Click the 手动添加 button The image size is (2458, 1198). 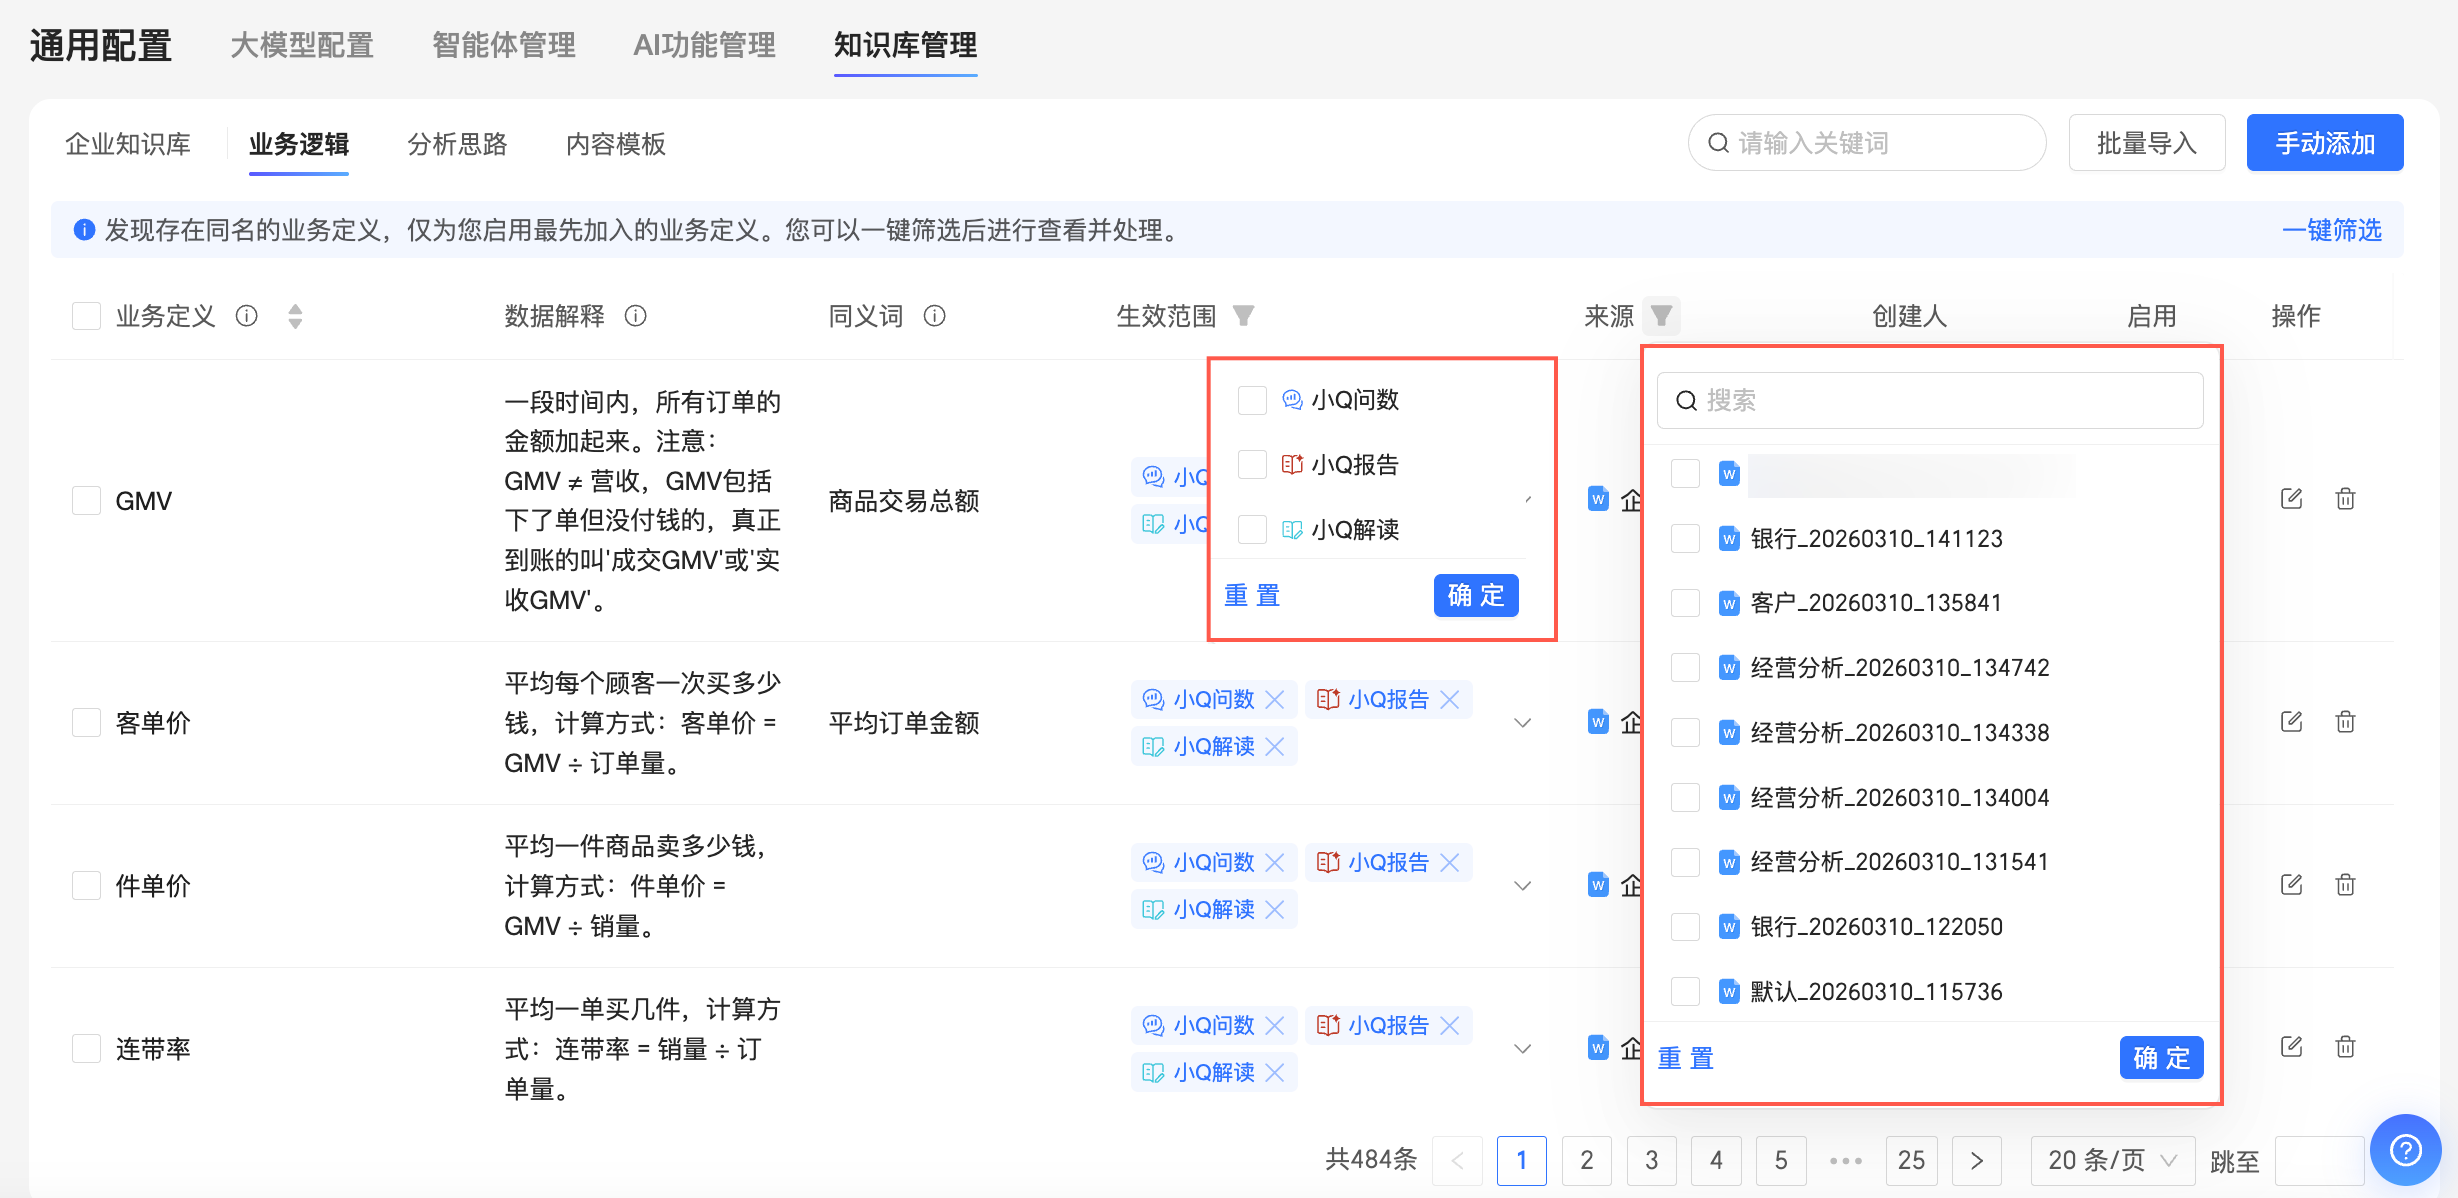2324,143
